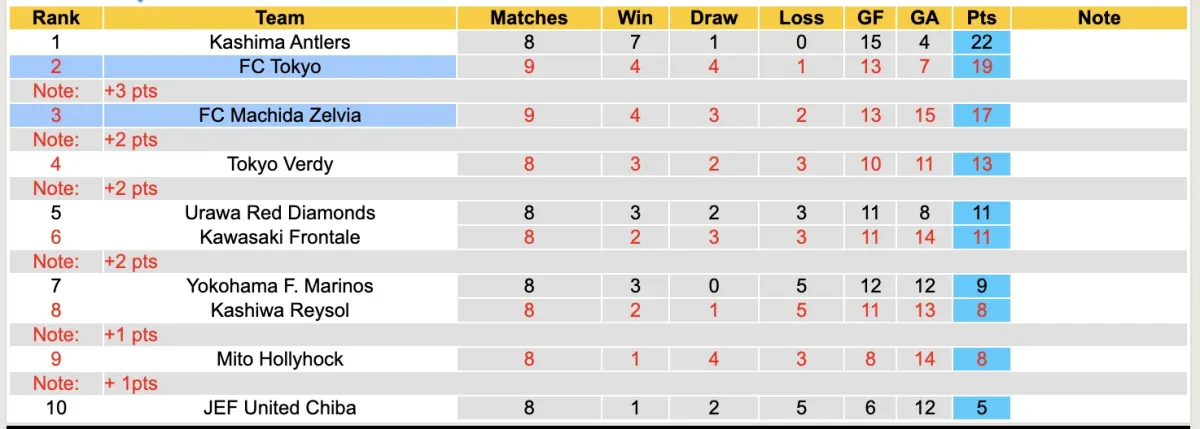
Task: Select Yokohama F. Marinos team cell
Action: point(280,286)
